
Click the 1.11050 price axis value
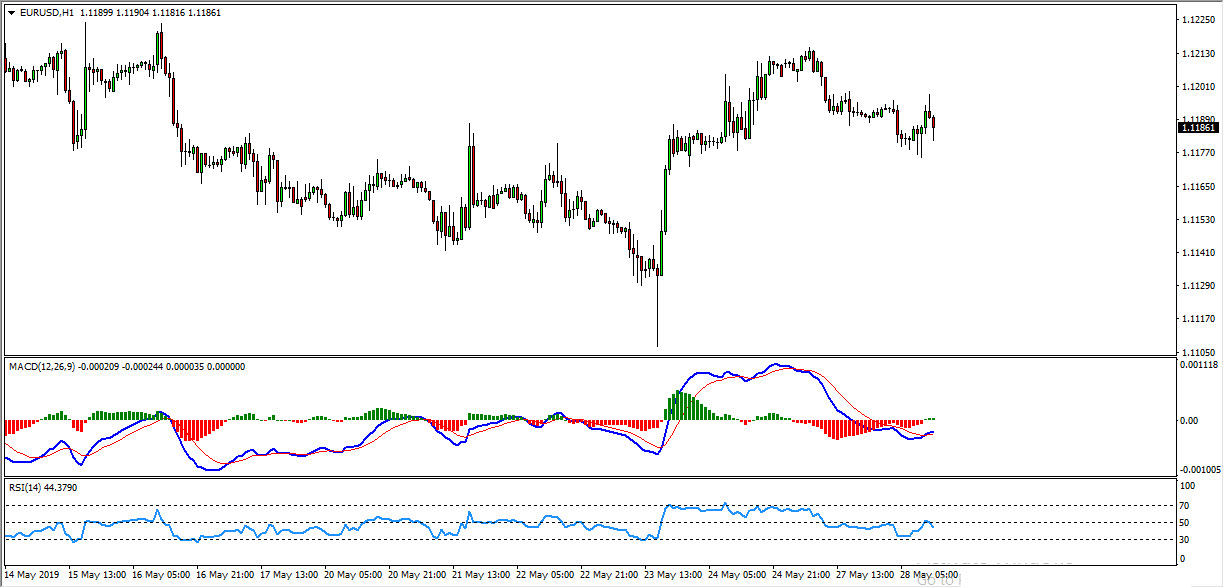point(1198,352)
